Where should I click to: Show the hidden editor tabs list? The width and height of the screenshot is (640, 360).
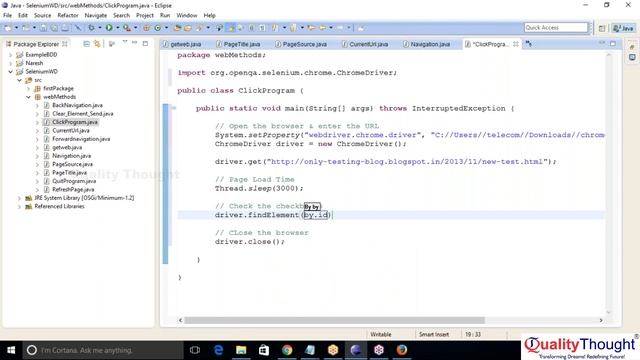(529, 44)
